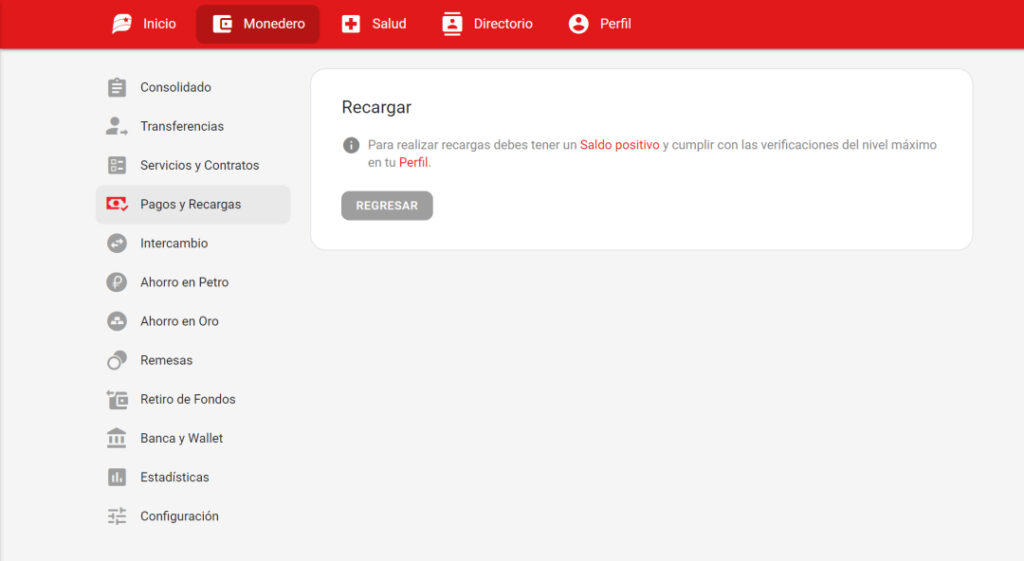Click the Consolidado clipboard icon

click(117, 88)
